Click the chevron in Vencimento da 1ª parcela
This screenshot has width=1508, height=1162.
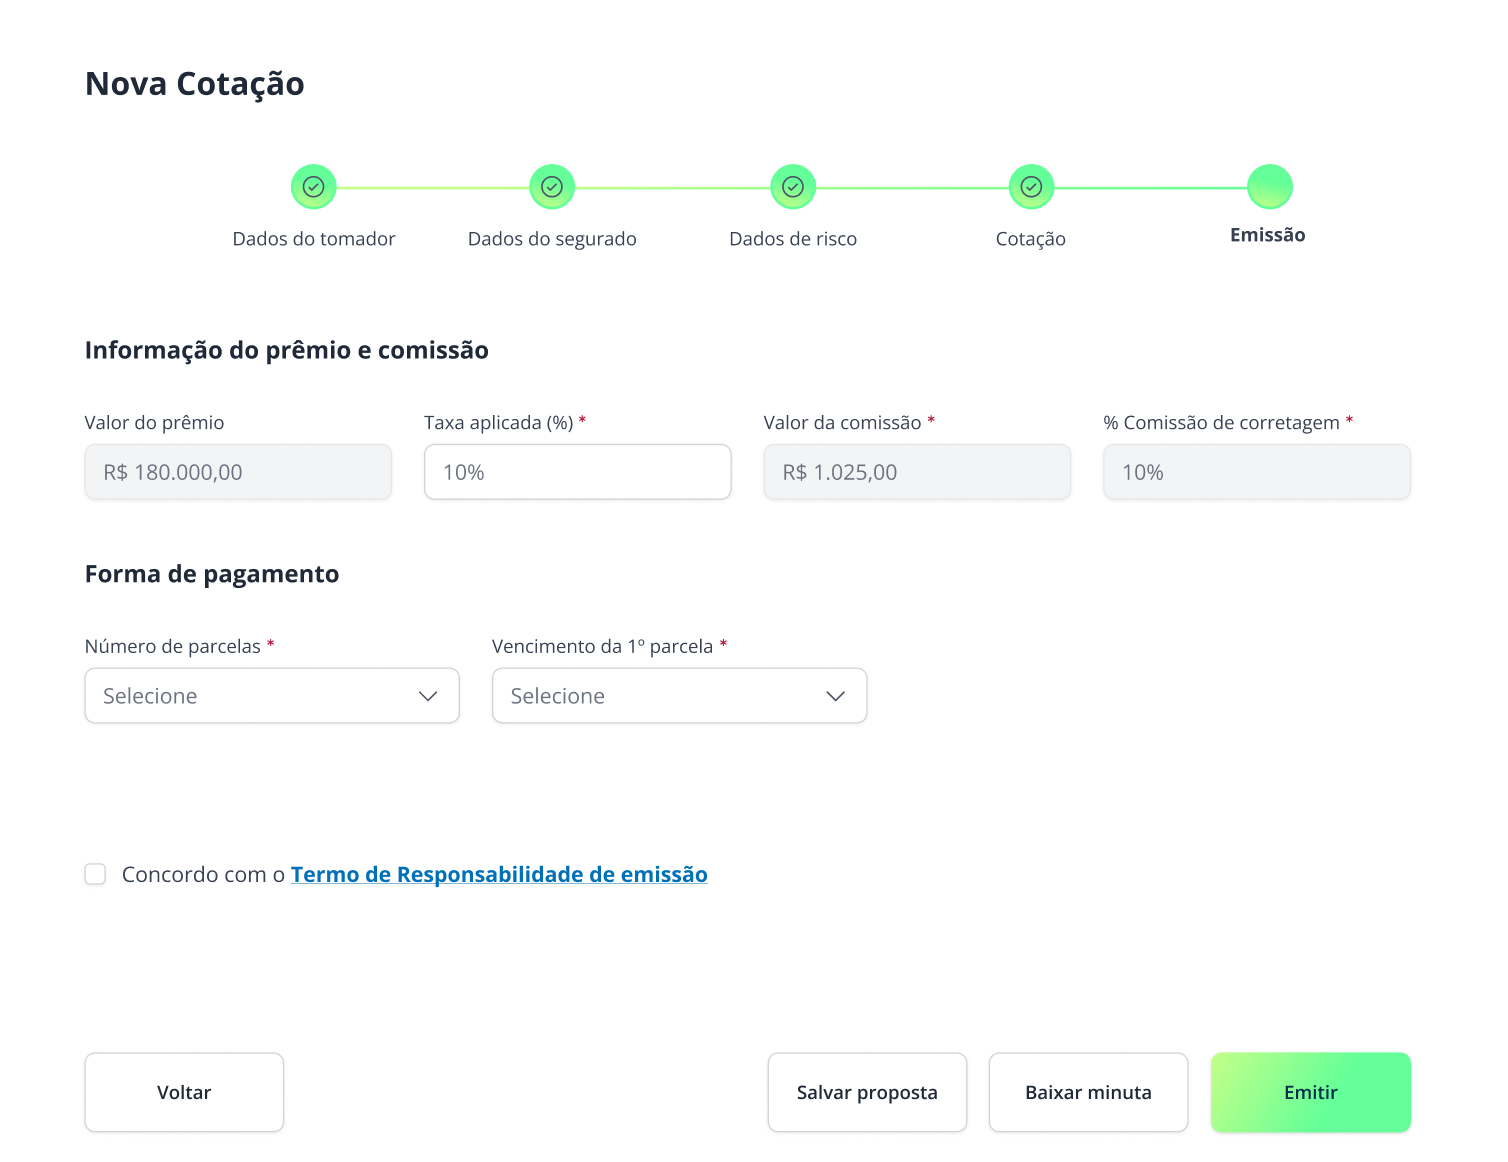click(836, 696)
